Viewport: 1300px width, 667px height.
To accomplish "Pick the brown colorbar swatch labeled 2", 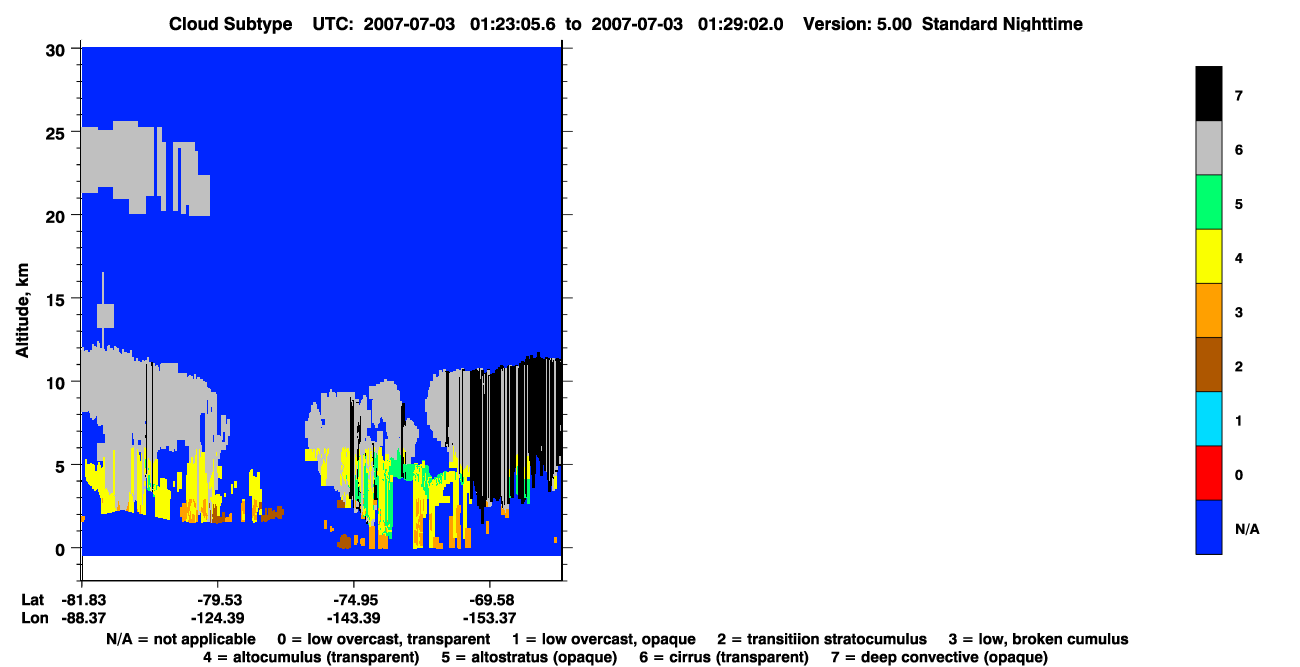I will (1208, 364).
